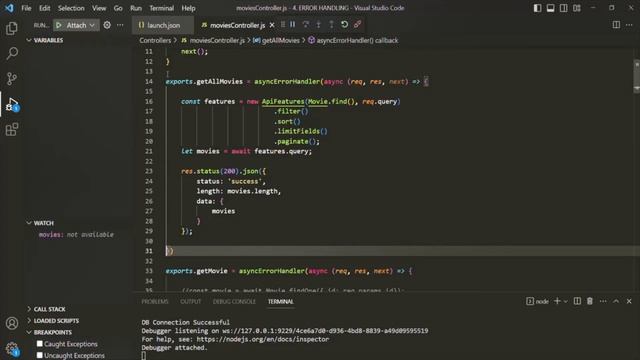Open the Selection menu

71,8
